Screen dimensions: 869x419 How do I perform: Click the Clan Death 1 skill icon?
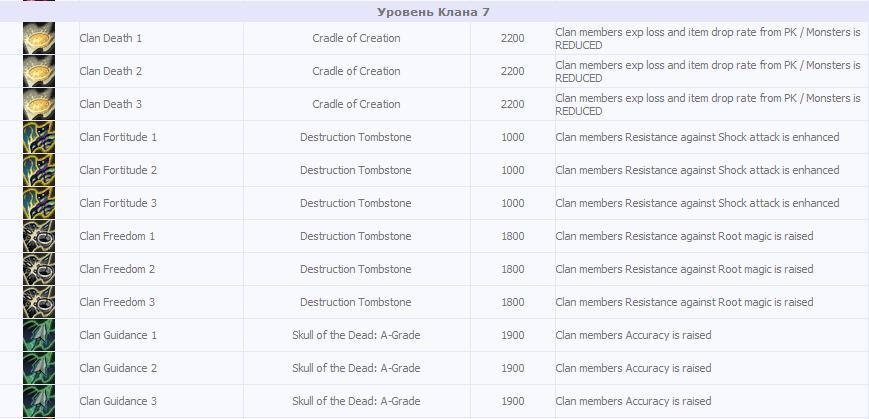coord(39,38)
